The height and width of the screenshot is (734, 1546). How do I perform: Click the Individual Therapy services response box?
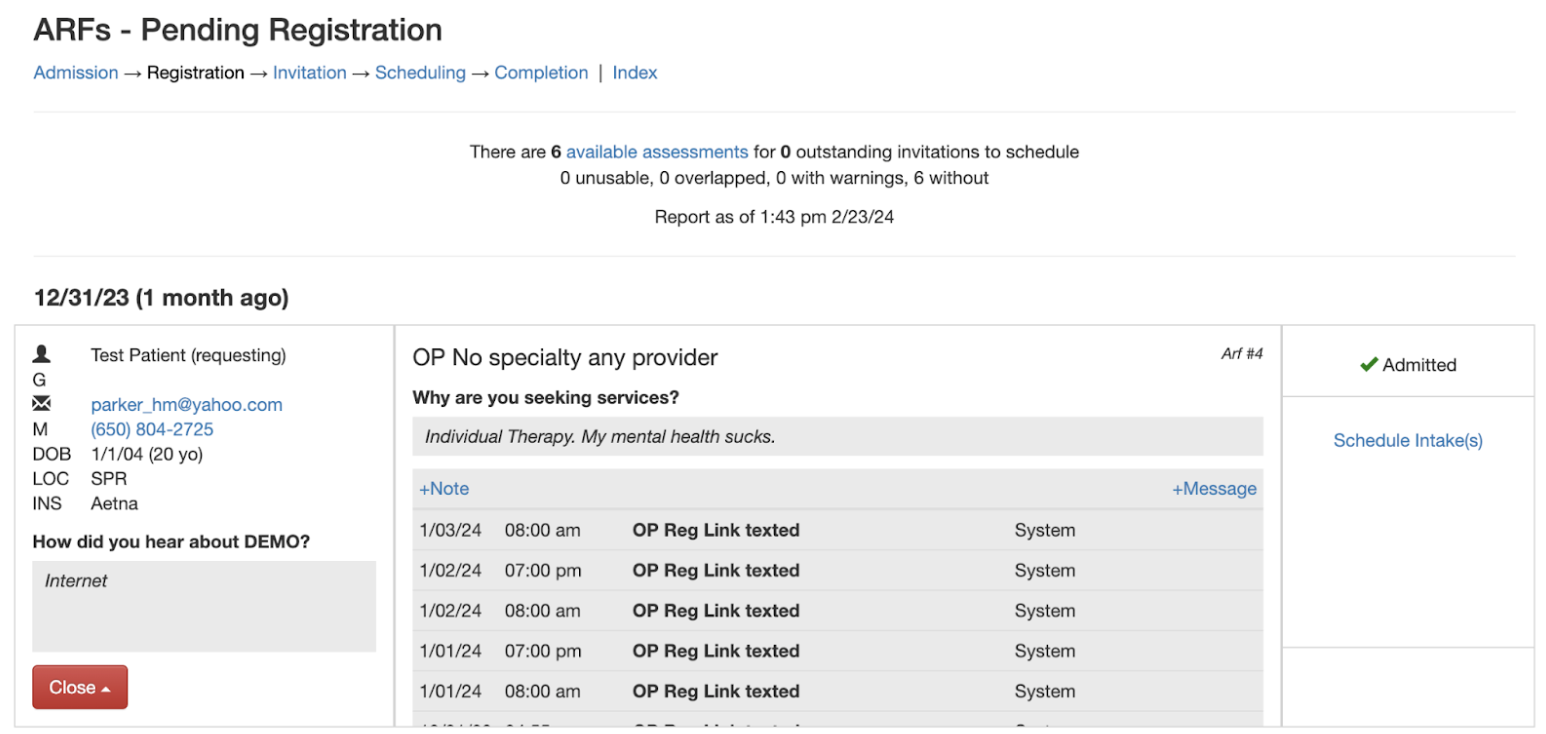click(x=838, y=436)
